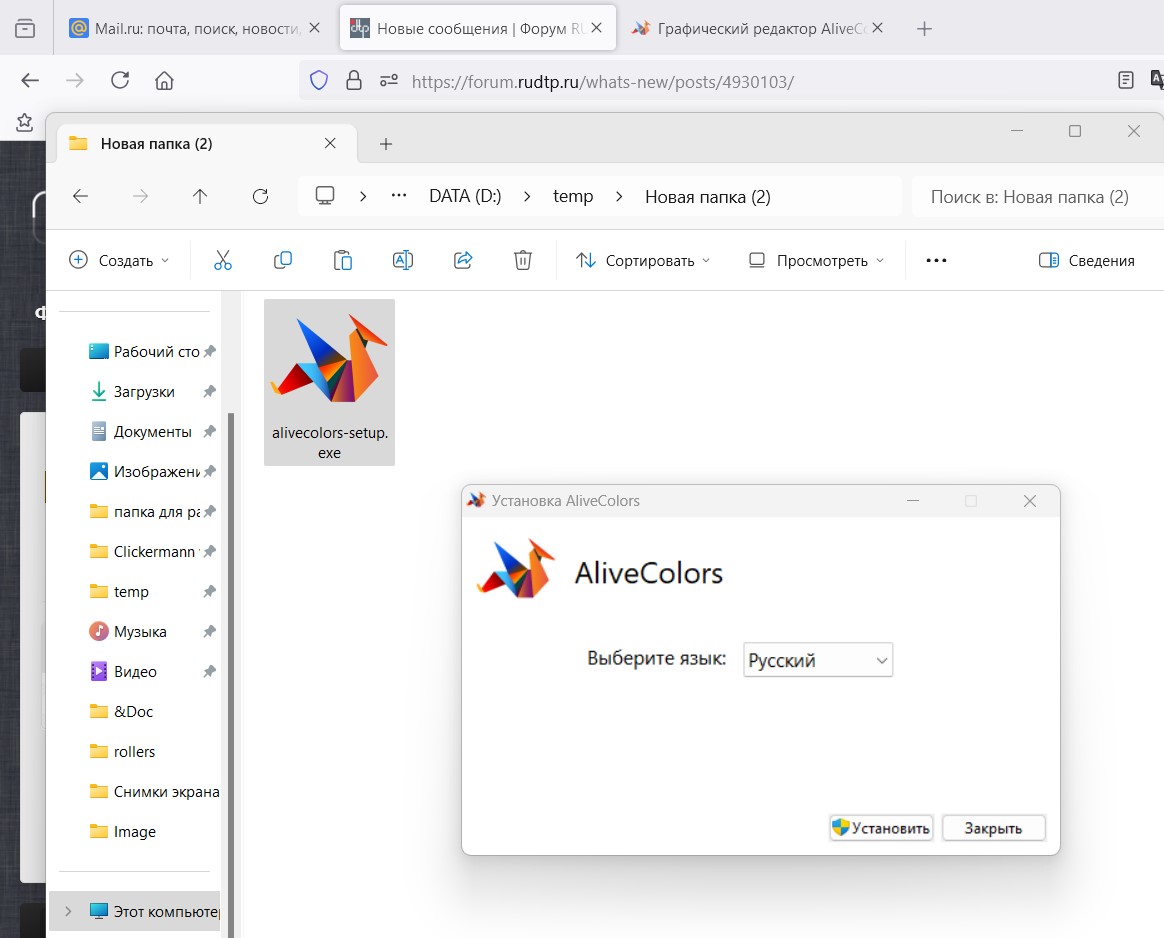Select the alivecolors-setup.exe file
This screenshot has height=938, width=1164.
coord(330,382)
